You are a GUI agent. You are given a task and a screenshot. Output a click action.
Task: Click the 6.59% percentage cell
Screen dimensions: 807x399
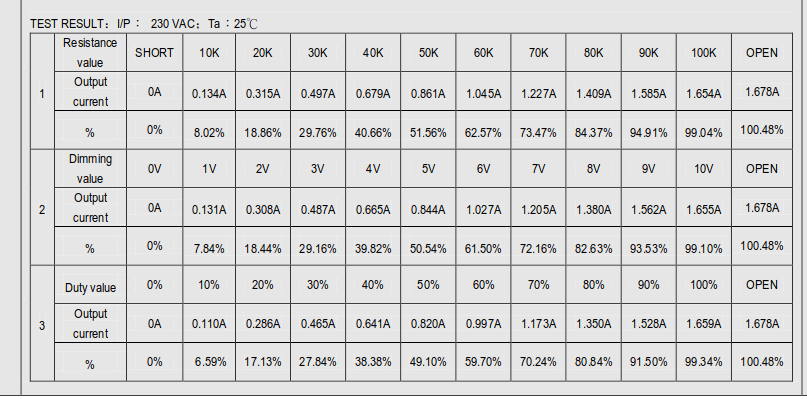(x=209, y=362)
